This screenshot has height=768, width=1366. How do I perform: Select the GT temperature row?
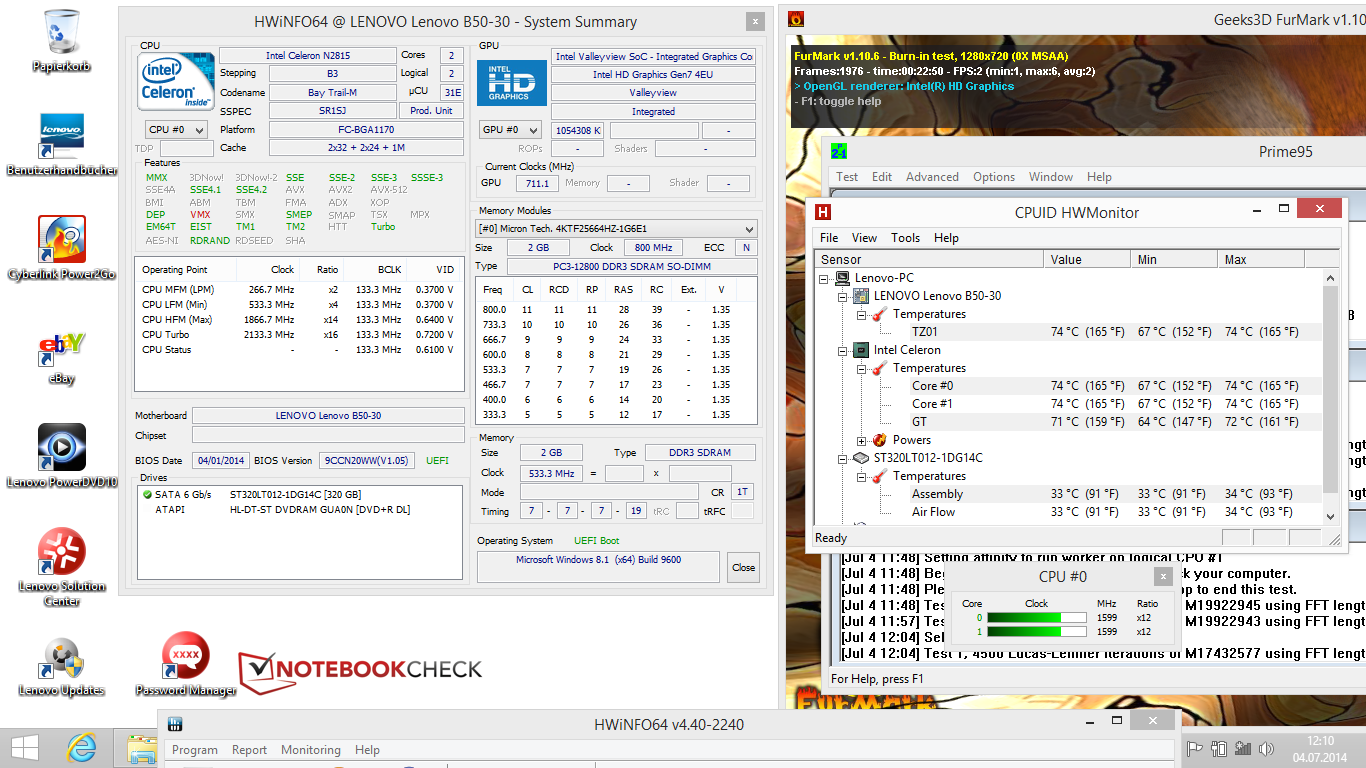point(1069,422)
